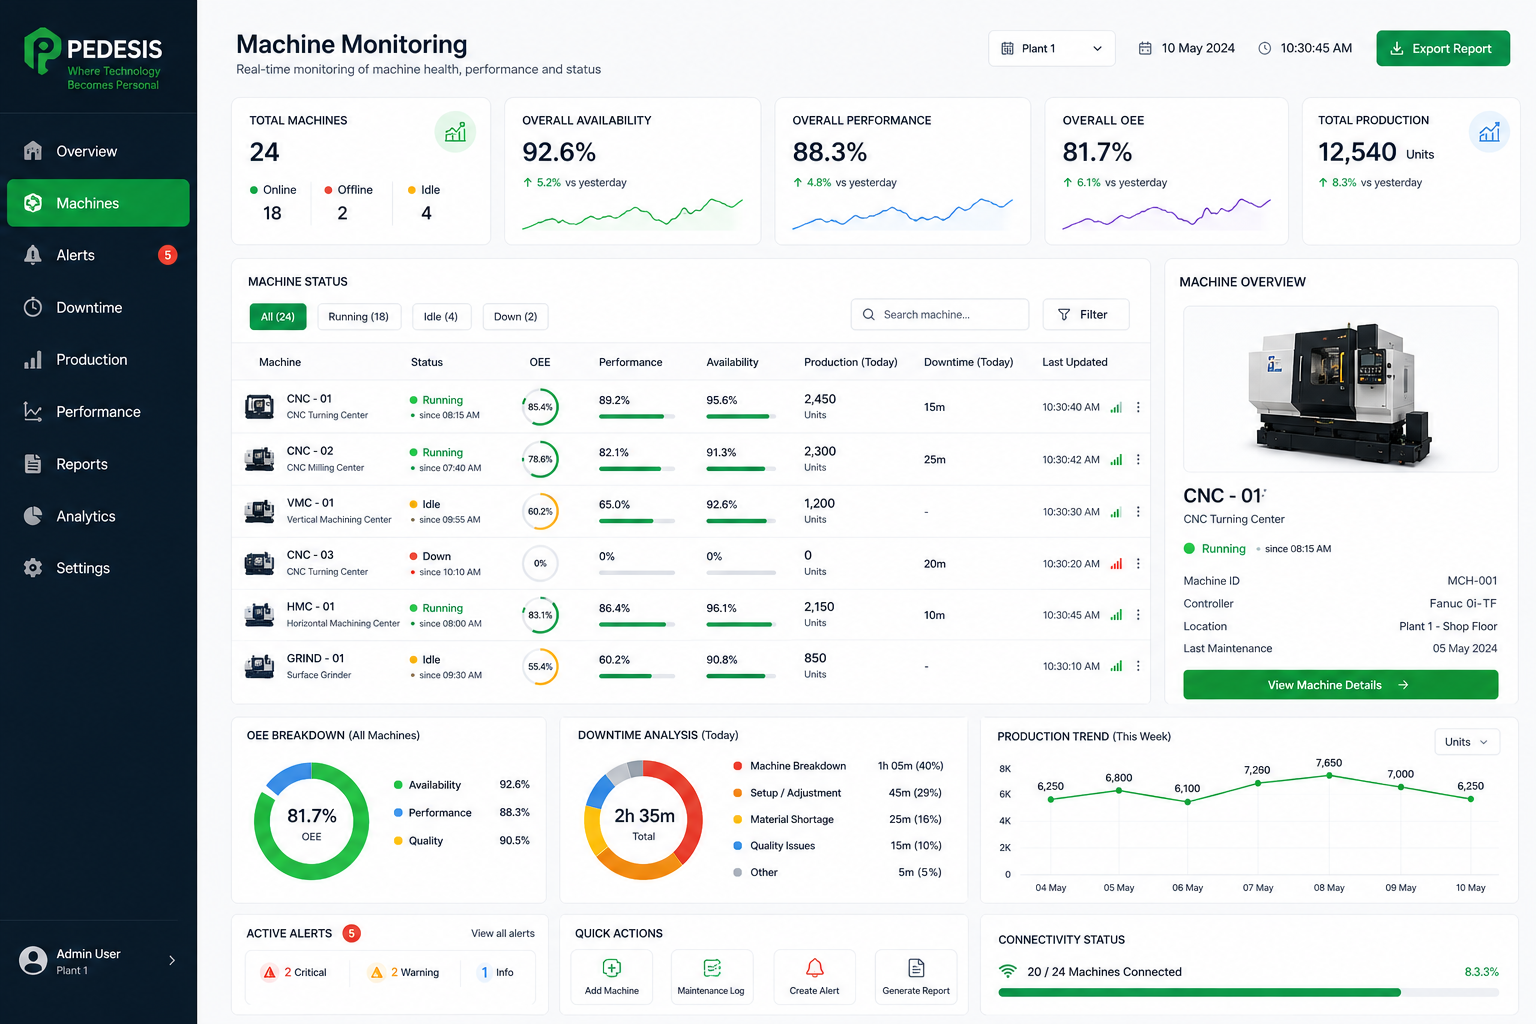
Task: Click the HMC - 01 machine thumbnail icon
Action: coord(260,615)
